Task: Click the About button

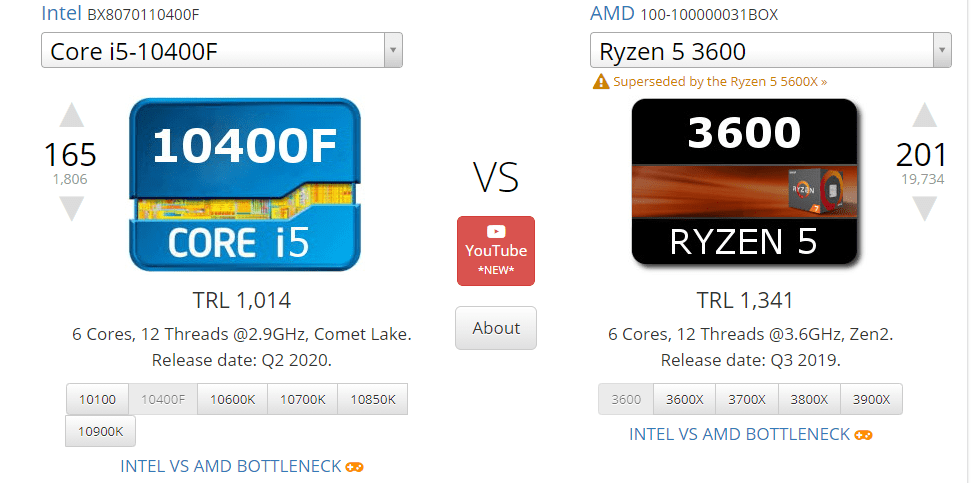Action: click(x=496, y=328)
